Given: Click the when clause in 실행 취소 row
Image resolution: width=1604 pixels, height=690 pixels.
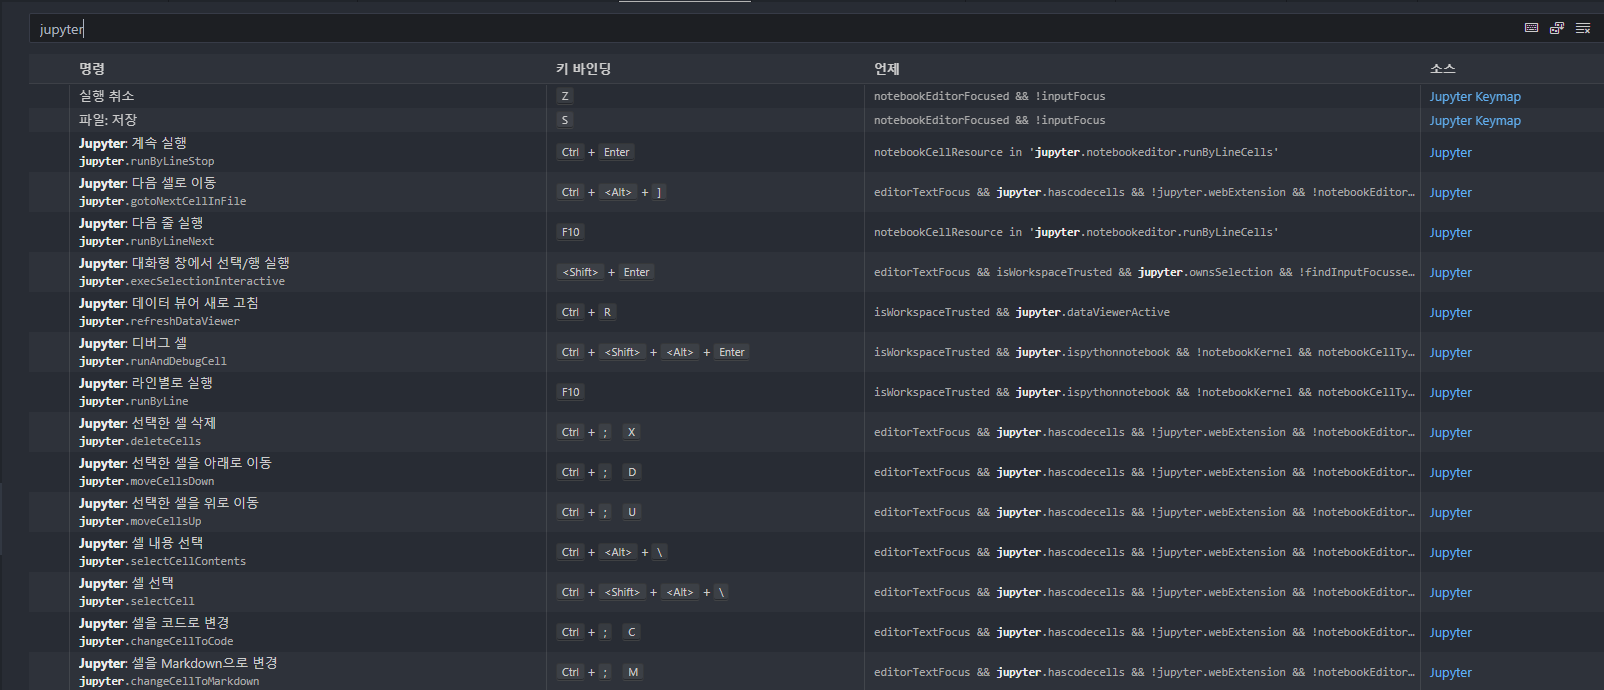Looking at the screenshot, I should pos(990,96).
